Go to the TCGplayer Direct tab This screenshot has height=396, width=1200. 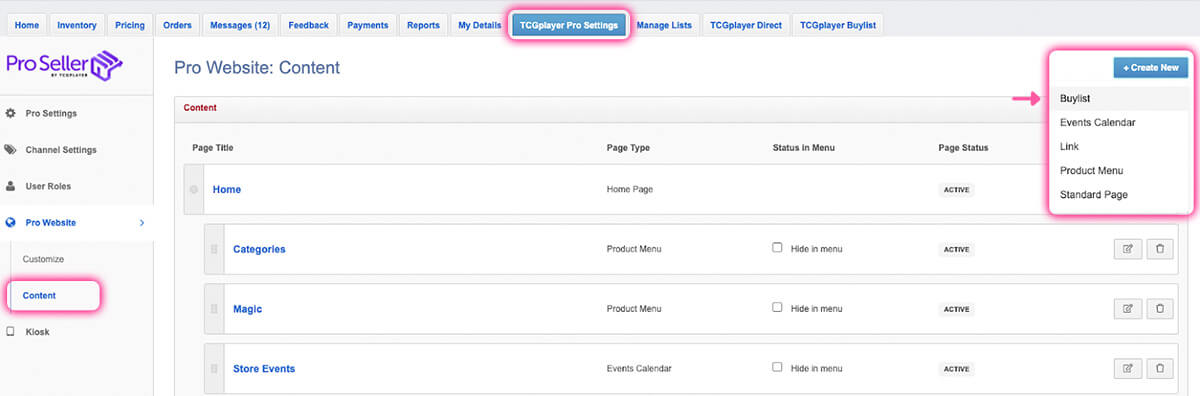tap(746, 25)
